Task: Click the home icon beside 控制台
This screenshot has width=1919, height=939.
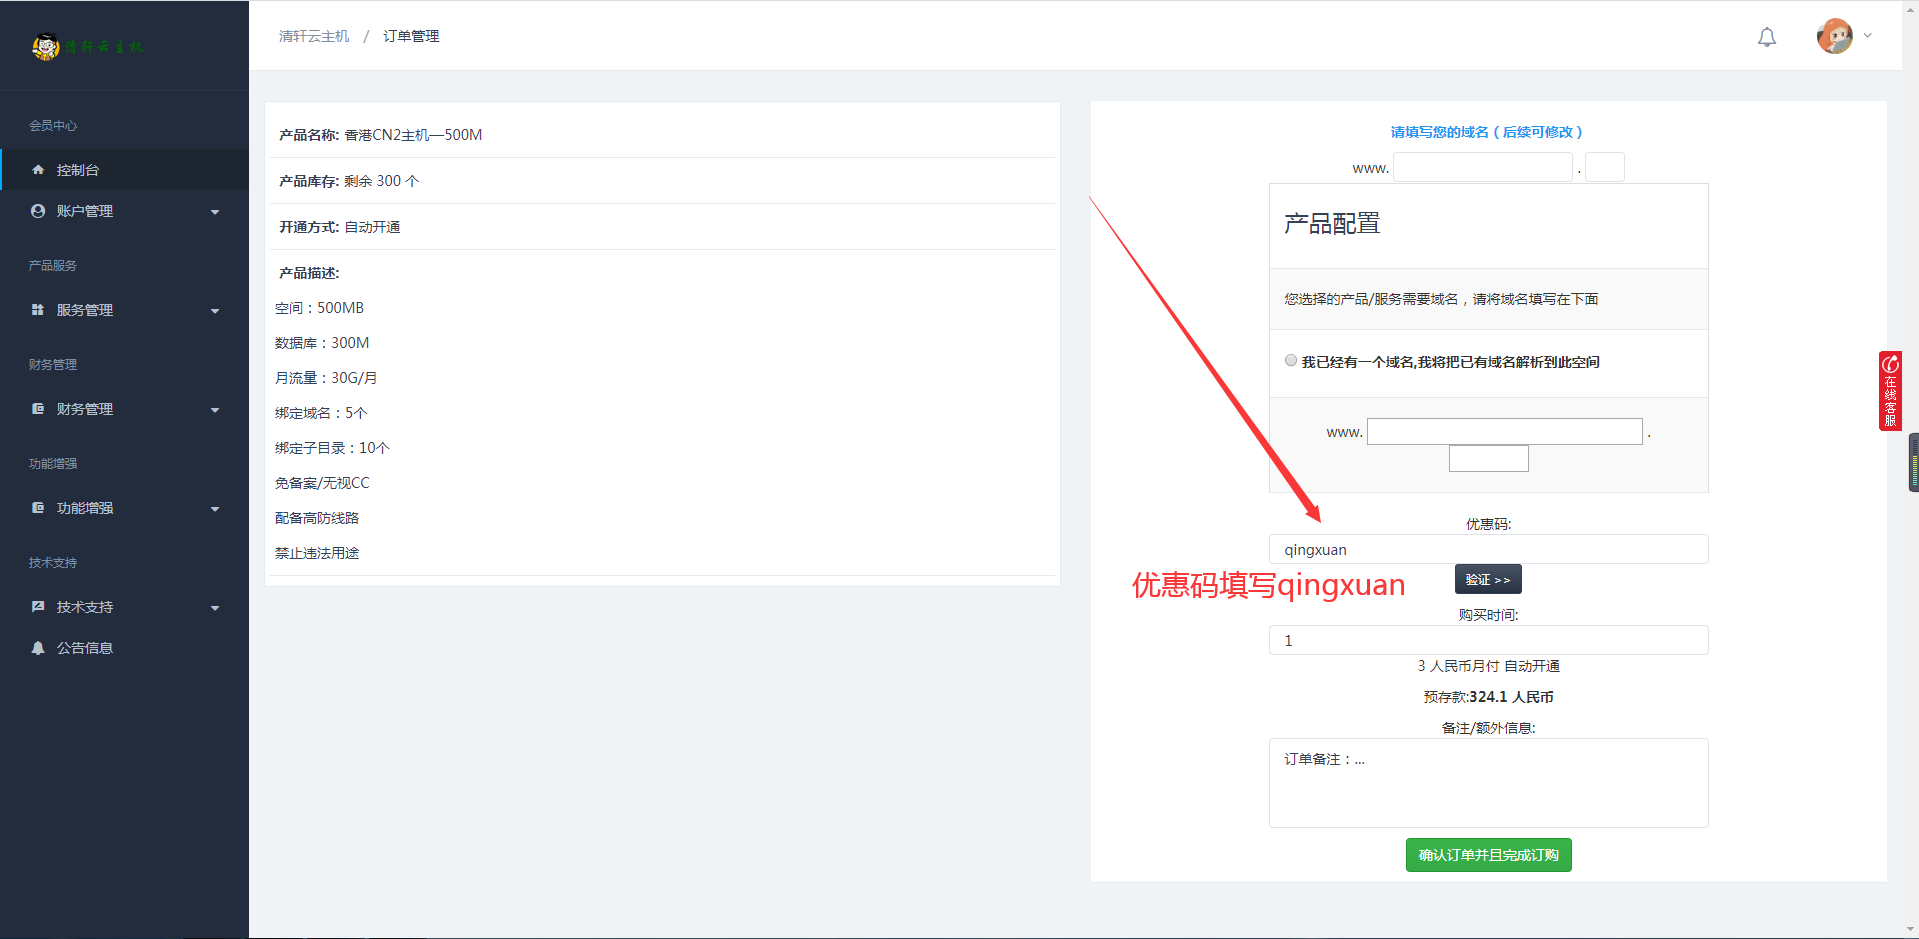Action: tap(38, 170)
